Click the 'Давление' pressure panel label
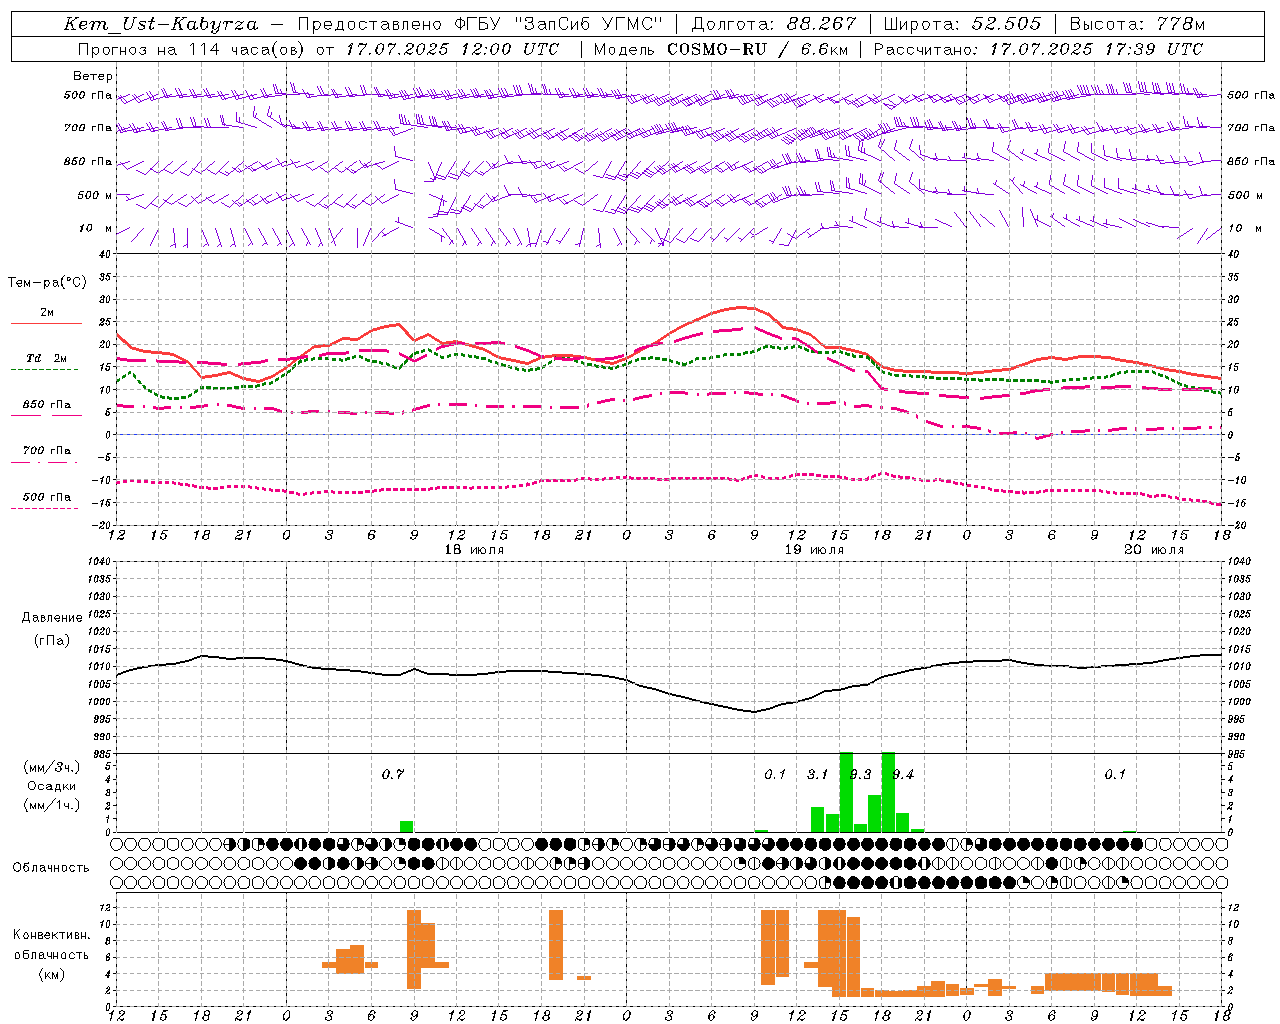This screenshot has width=1280, height=1024. [x=52, y=618]
